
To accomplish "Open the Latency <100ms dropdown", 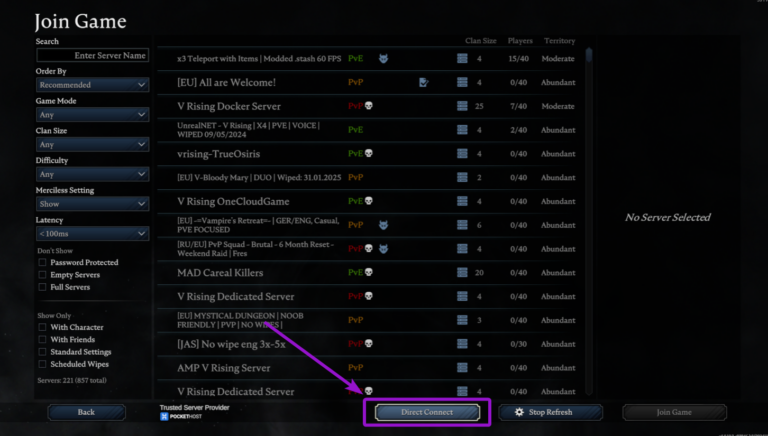I will click(x=93, y=234).
